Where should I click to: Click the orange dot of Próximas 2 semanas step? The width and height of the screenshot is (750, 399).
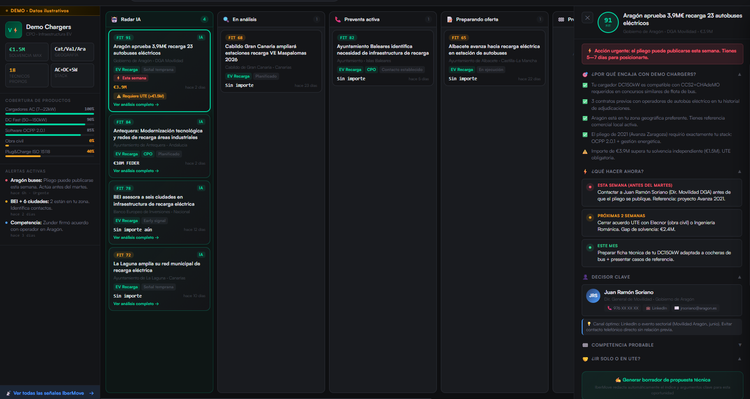[590, 218]
